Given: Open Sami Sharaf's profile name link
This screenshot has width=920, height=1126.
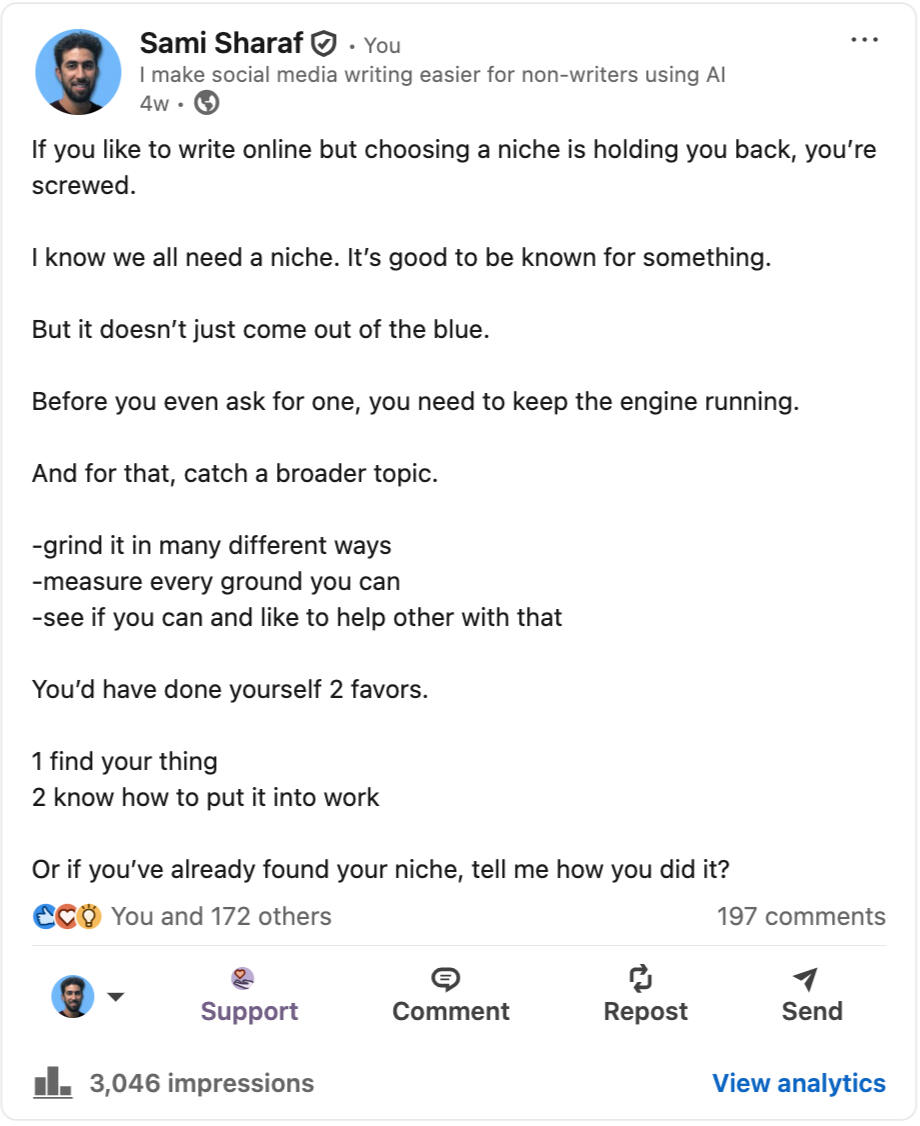Looking at the screenshot, I should [222, 44].
